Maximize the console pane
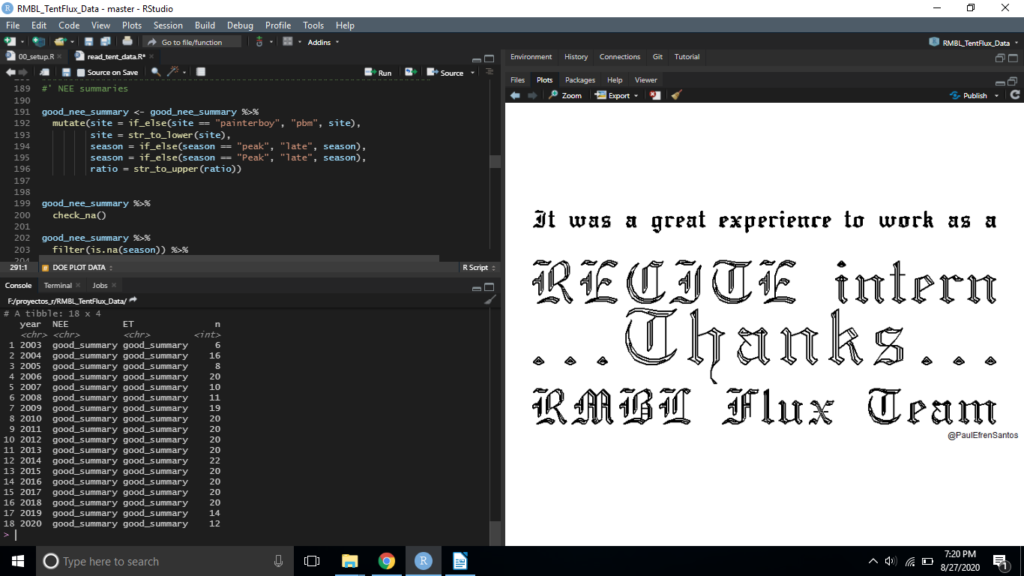Image resolution: width=1024 pixels, height=576 pixels. [x=489, y=287]
